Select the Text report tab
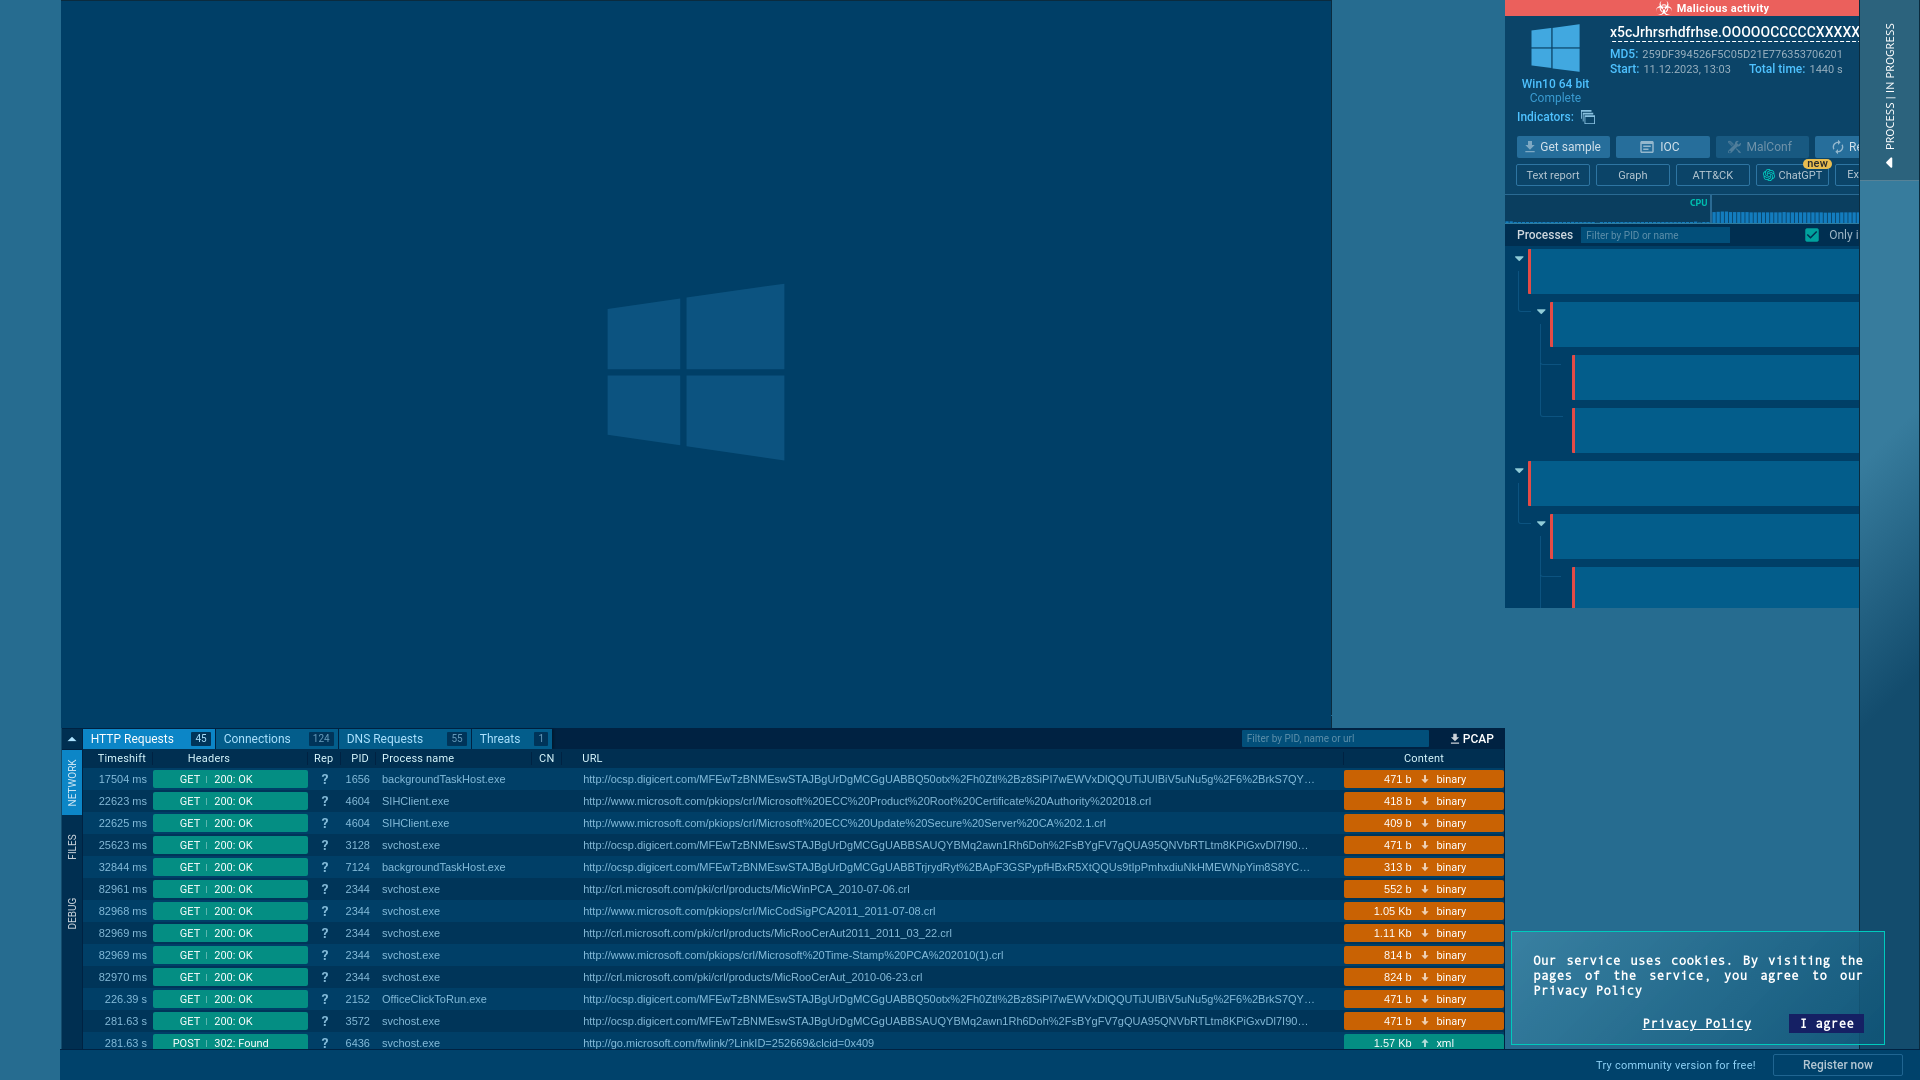This screenshot has height=1080, width=1920. click(x=1552, y=174)
